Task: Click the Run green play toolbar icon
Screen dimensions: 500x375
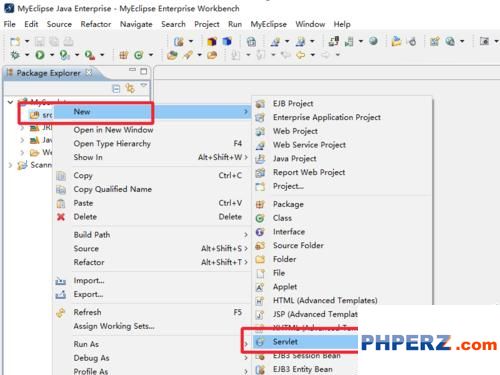Action: (x=40, y=55)
